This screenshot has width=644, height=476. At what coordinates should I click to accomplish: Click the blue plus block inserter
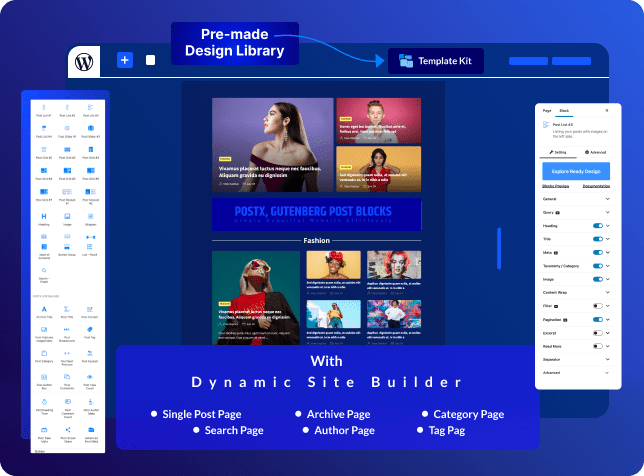coord(125,60)
